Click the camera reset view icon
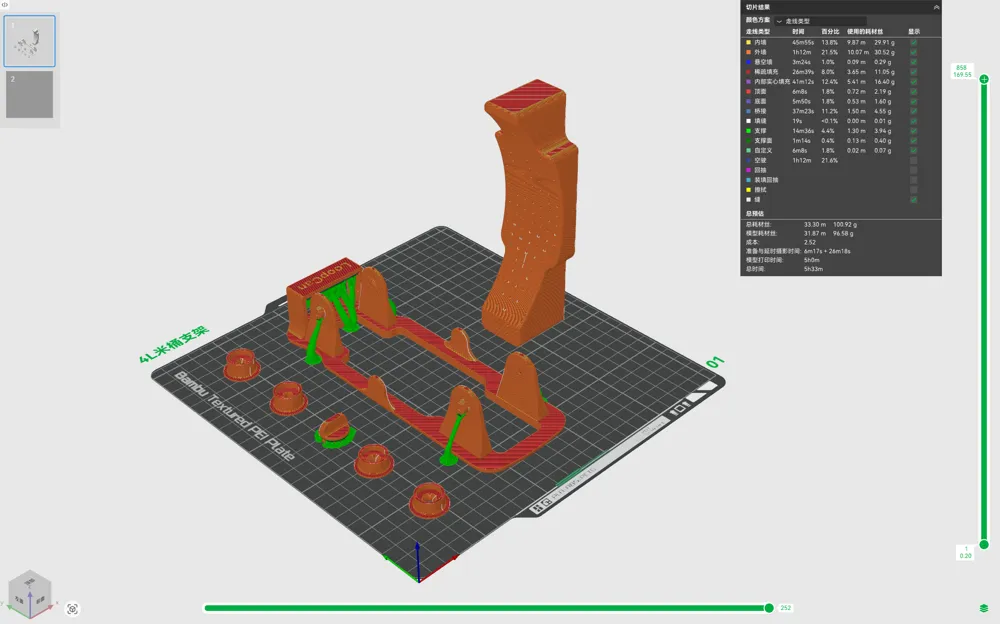 [x=73, y=609]
